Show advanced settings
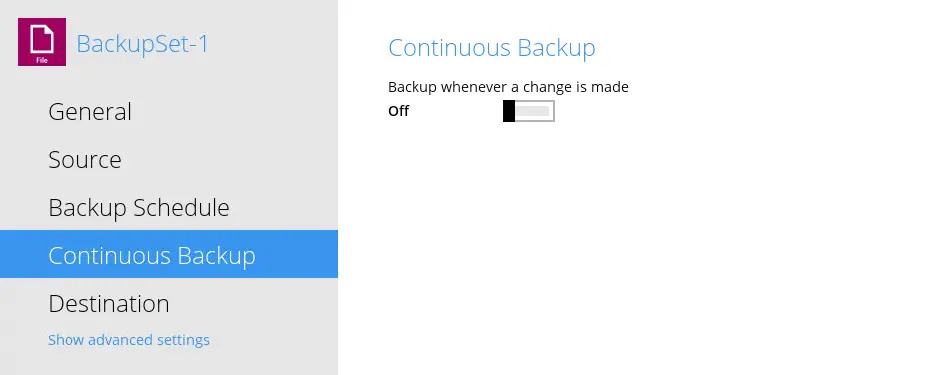The width and height of the screenshot is (951, 375). pos(129,340)
